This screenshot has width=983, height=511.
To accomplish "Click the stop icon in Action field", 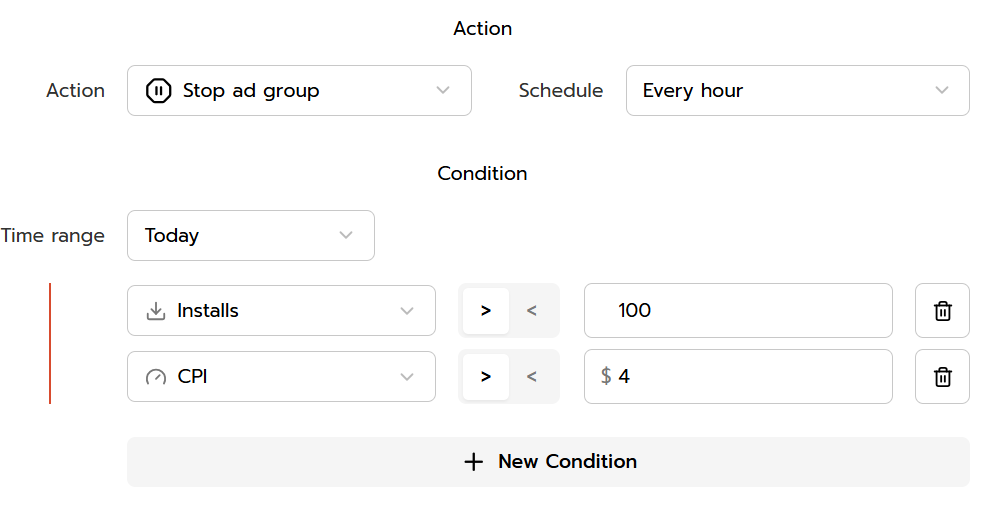I will pyautogui.click(x=159, y=91).
